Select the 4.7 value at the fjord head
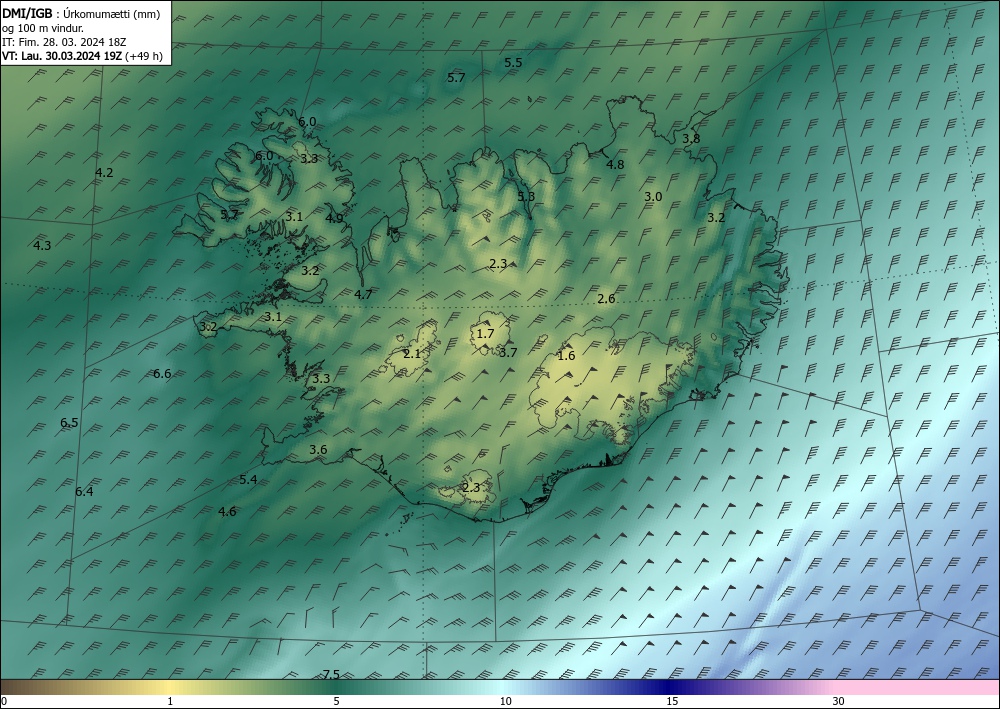Screen dimensions: 1000x709 coord(363,294)
